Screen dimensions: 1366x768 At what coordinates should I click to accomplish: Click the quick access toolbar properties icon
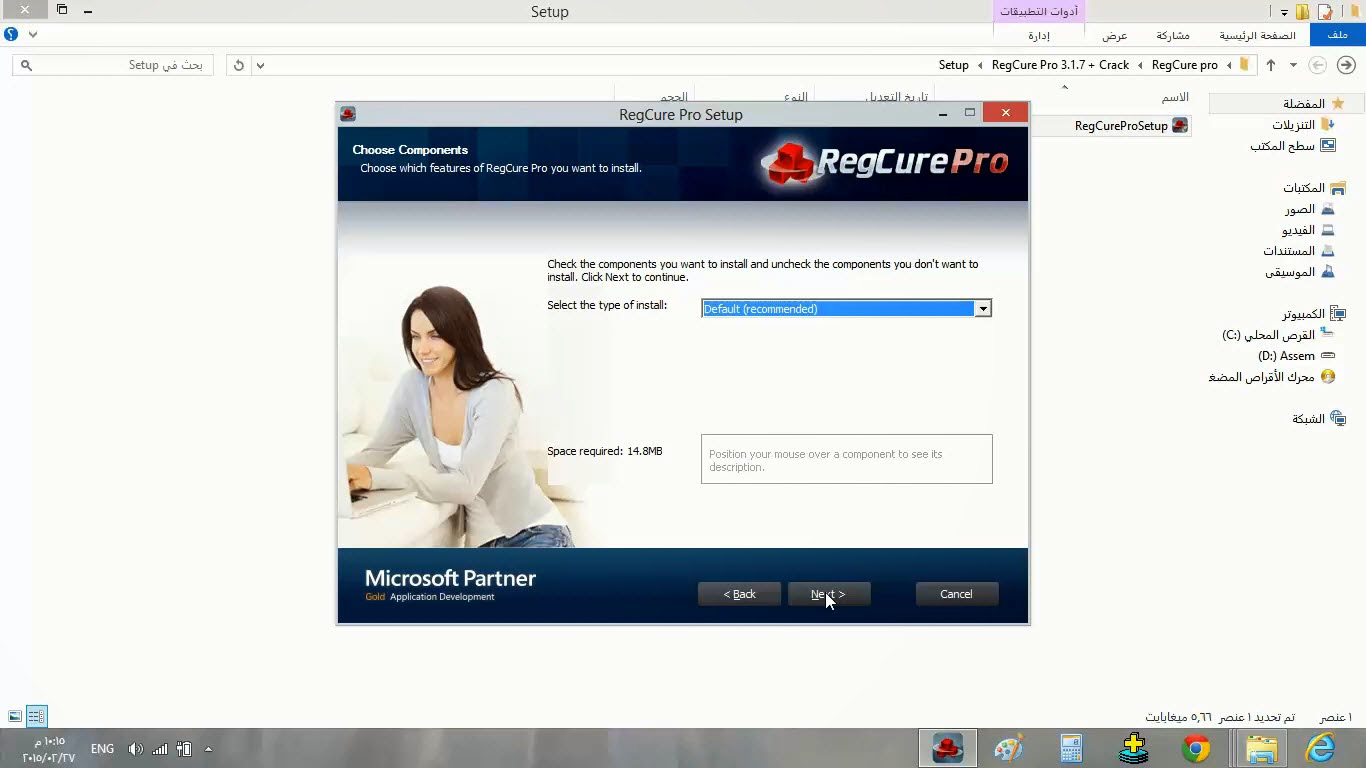pos(1325,12)
